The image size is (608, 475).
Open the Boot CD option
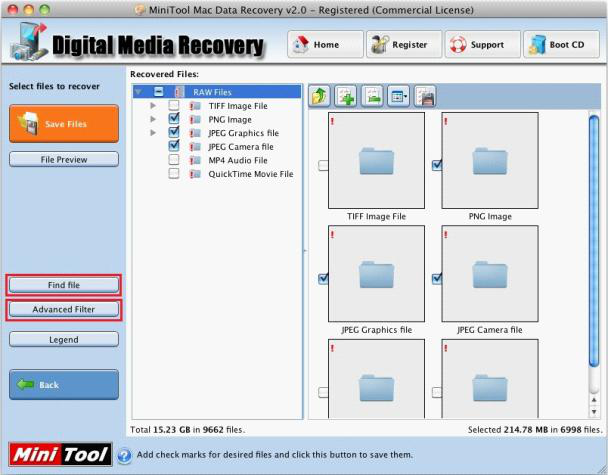click(x=561, y=45)
